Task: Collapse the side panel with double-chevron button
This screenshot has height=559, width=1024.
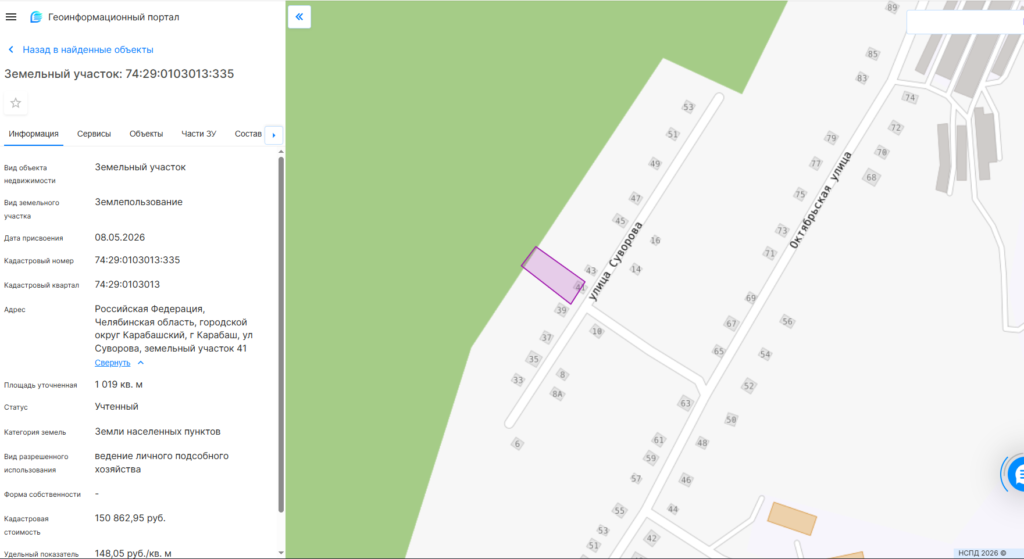Action: [299, 17]
